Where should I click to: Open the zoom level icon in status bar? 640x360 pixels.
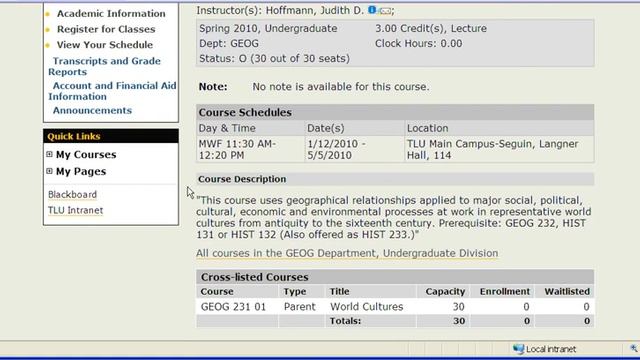coord(633,349)
